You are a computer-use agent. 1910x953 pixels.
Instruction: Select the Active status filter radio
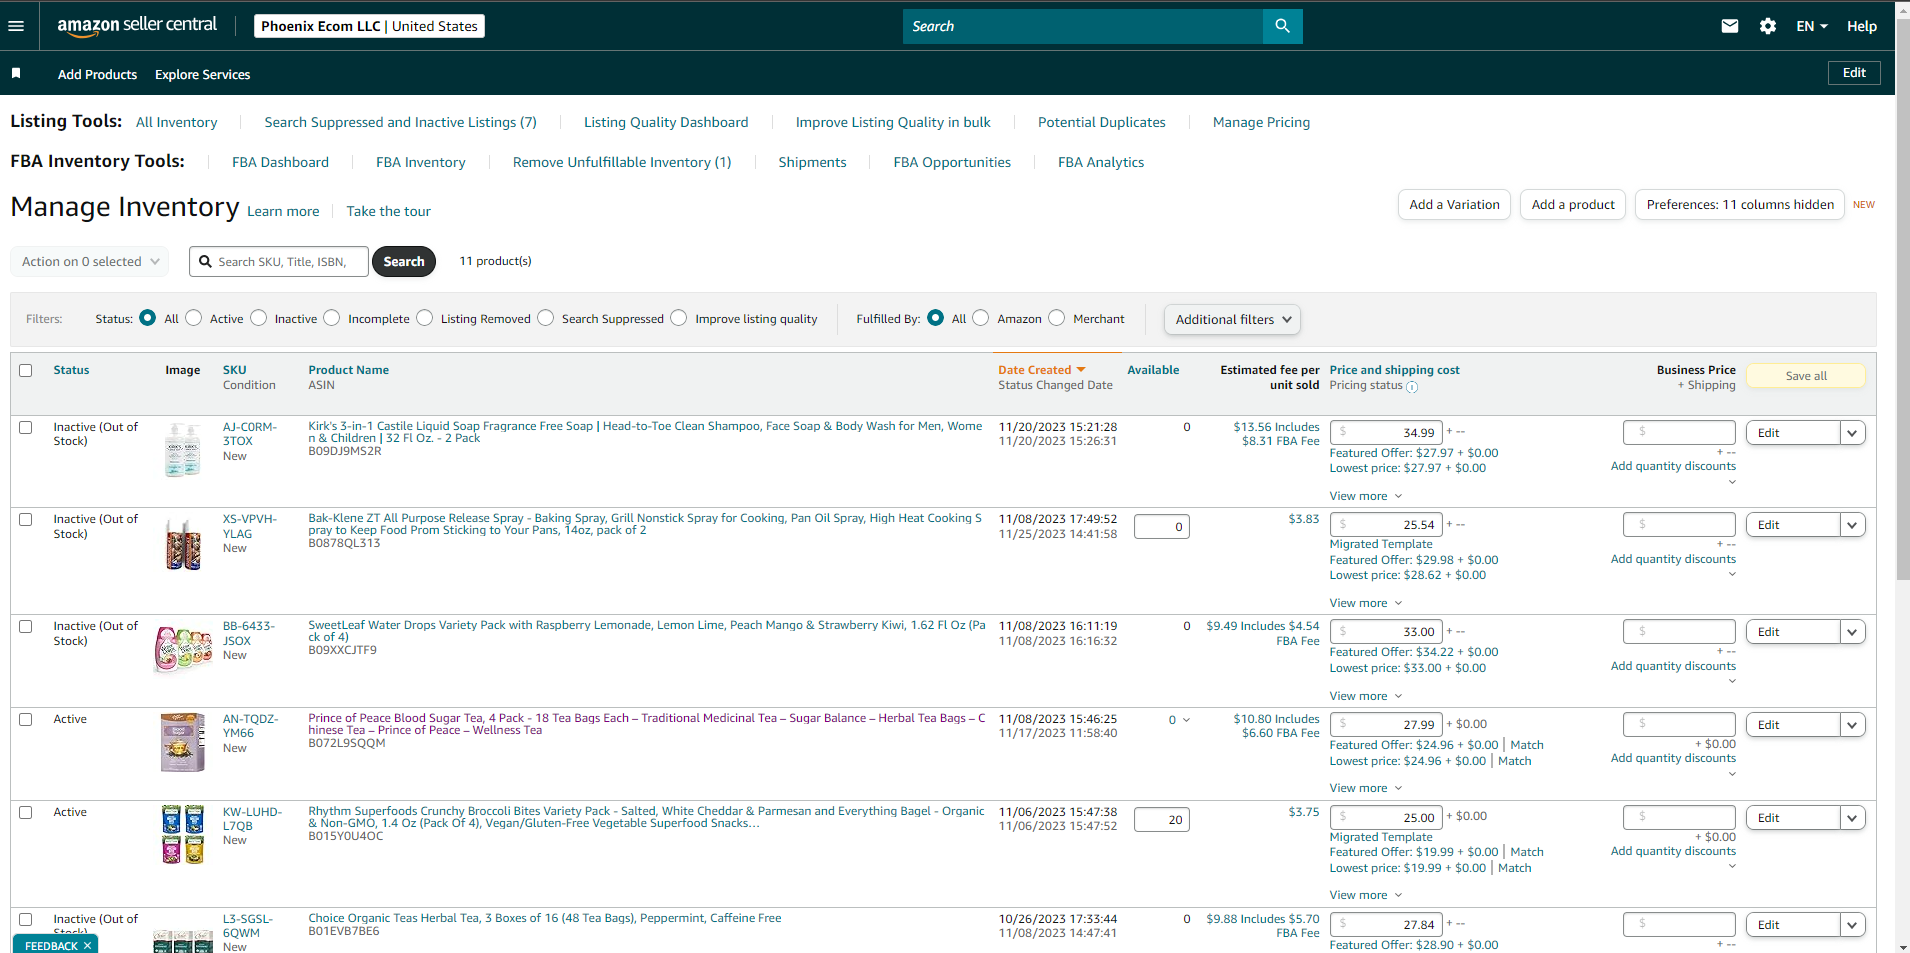pos(194,318)
